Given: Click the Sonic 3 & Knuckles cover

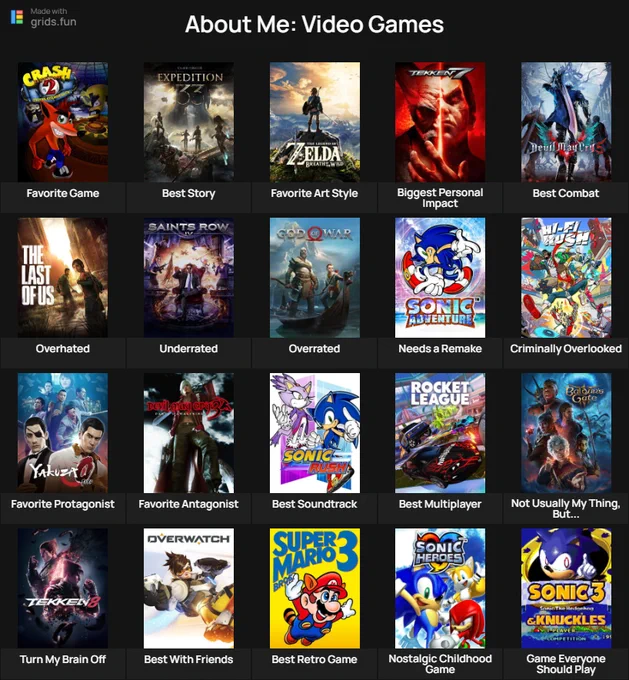Looking at the screenshot, I should pyautogui.click(x=566, y=588).
